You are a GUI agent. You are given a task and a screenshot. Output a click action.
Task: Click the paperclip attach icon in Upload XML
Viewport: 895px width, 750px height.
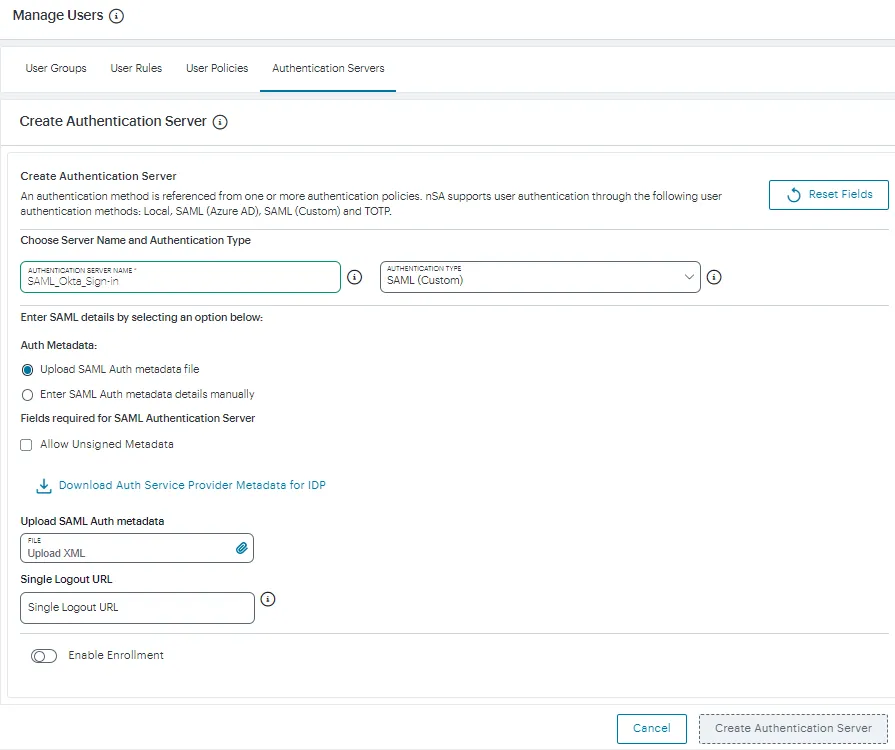tap(241, 549)
